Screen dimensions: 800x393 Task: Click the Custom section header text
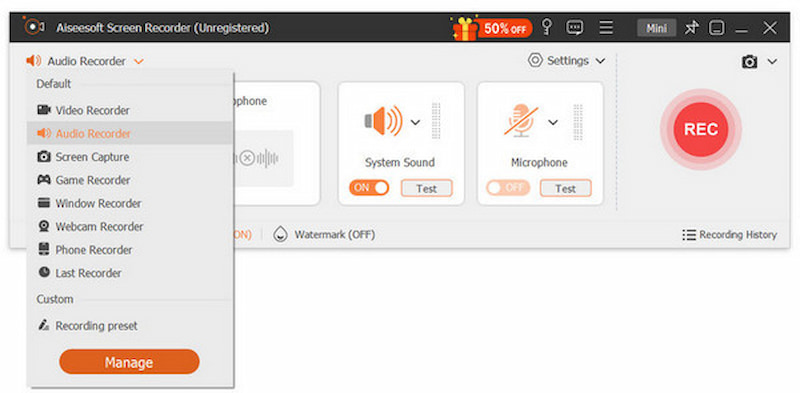coord(55,299)
